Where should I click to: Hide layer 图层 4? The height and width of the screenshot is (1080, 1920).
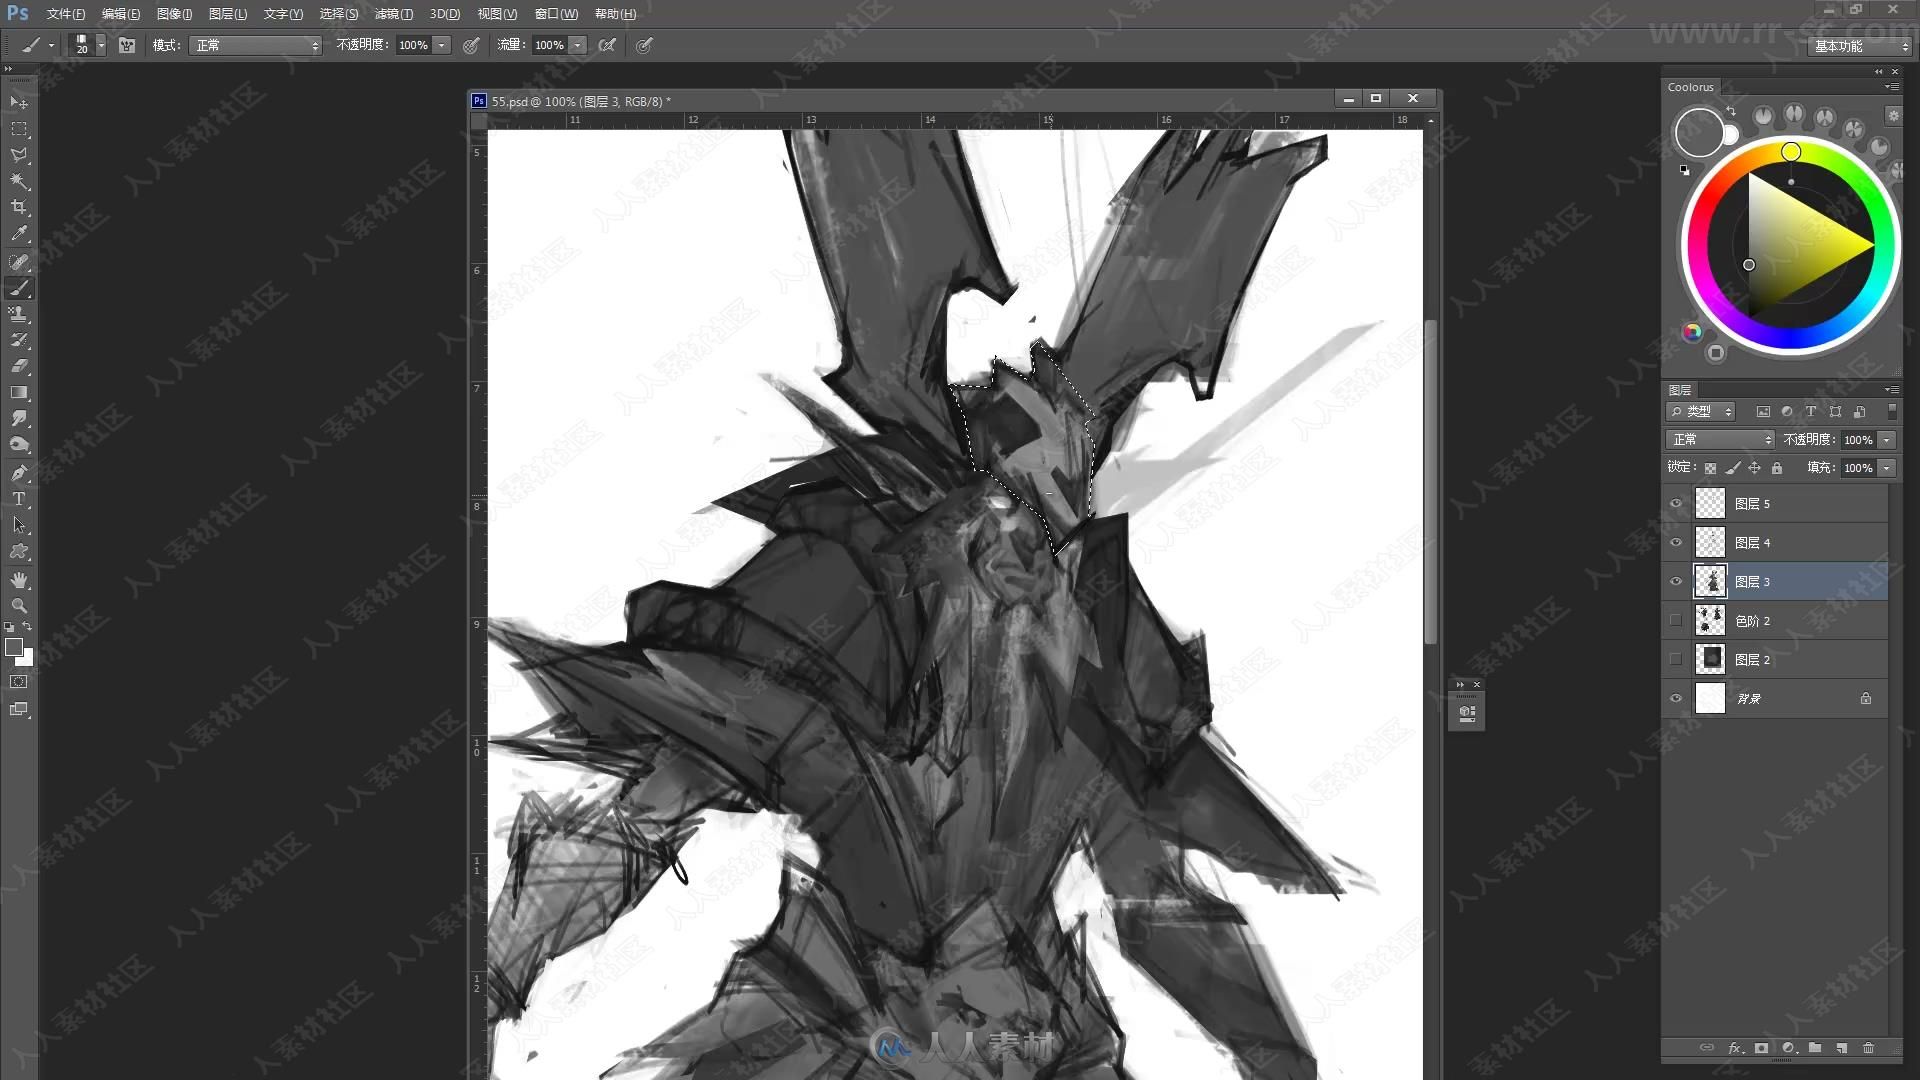(x=1676, y=542)
